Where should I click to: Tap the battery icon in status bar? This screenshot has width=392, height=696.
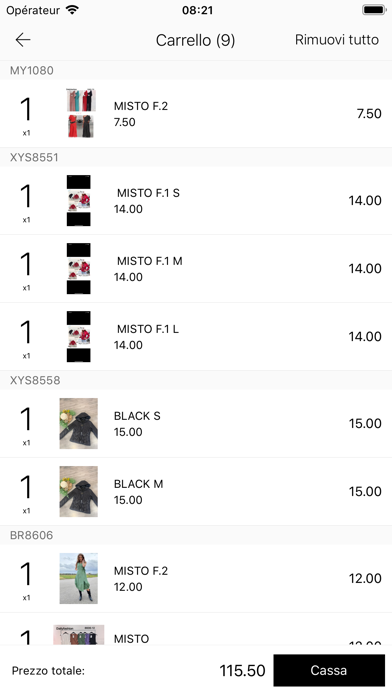click(374, 10)
